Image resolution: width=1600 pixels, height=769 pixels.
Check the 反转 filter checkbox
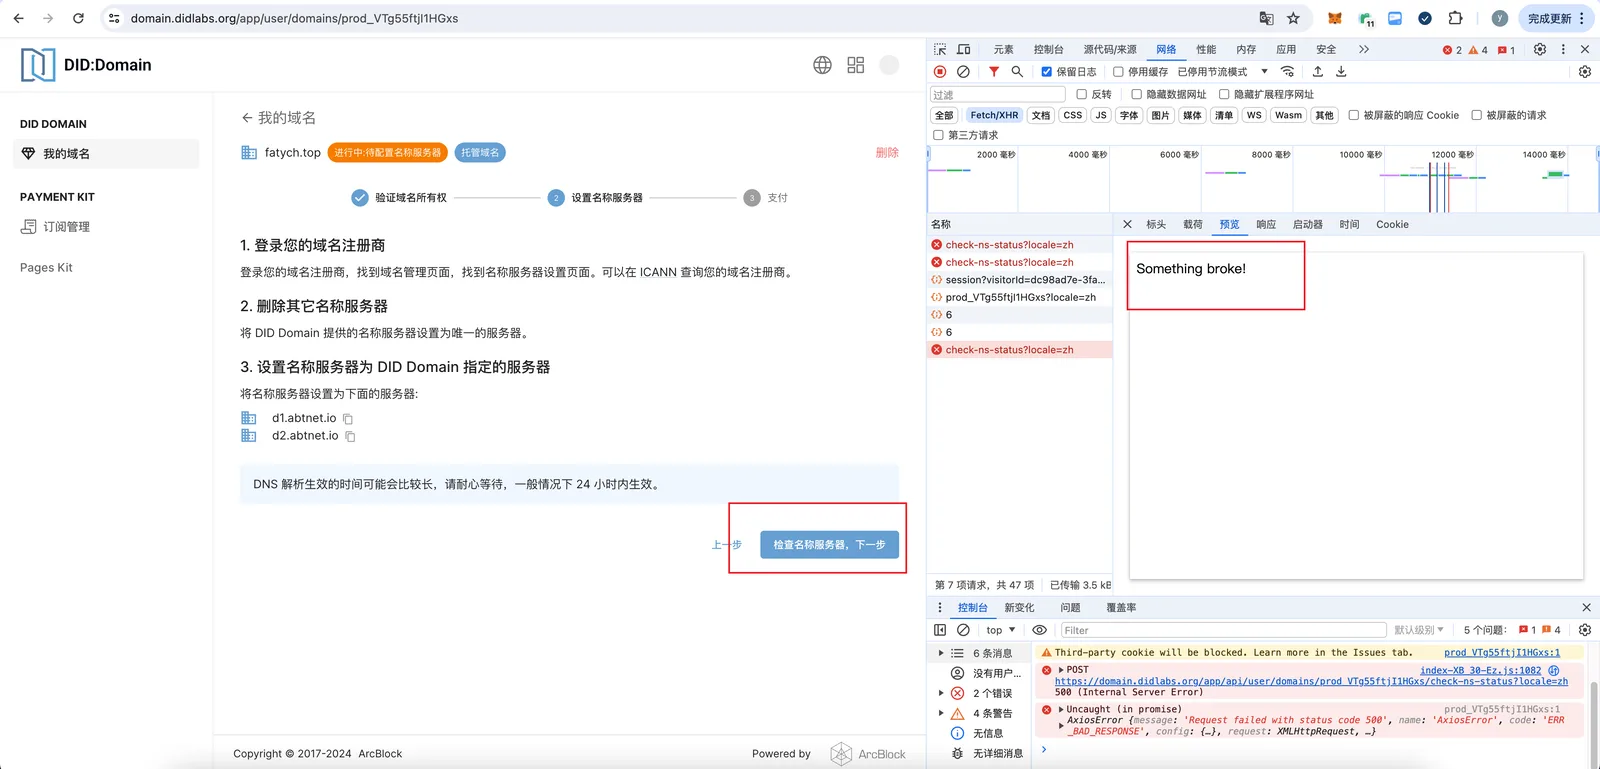point(1081,94)
